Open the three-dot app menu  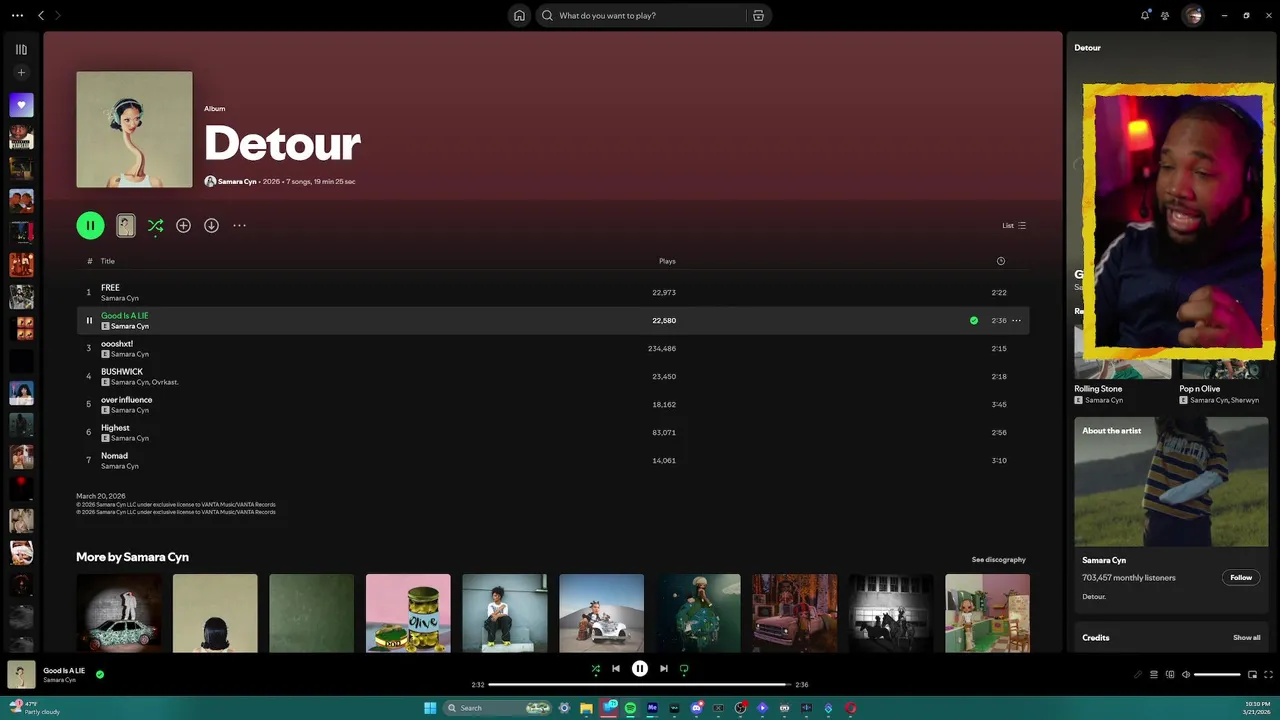[17, 15]
